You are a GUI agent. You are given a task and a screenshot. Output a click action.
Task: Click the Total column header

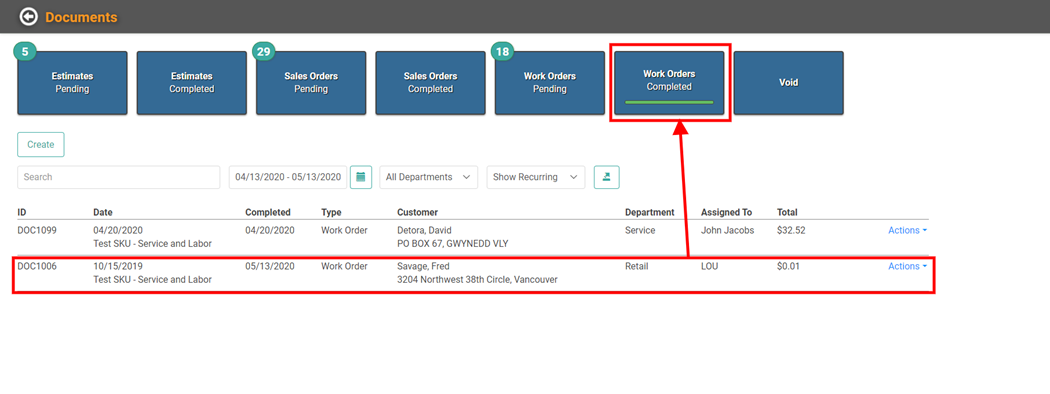(x=788, y=212)
